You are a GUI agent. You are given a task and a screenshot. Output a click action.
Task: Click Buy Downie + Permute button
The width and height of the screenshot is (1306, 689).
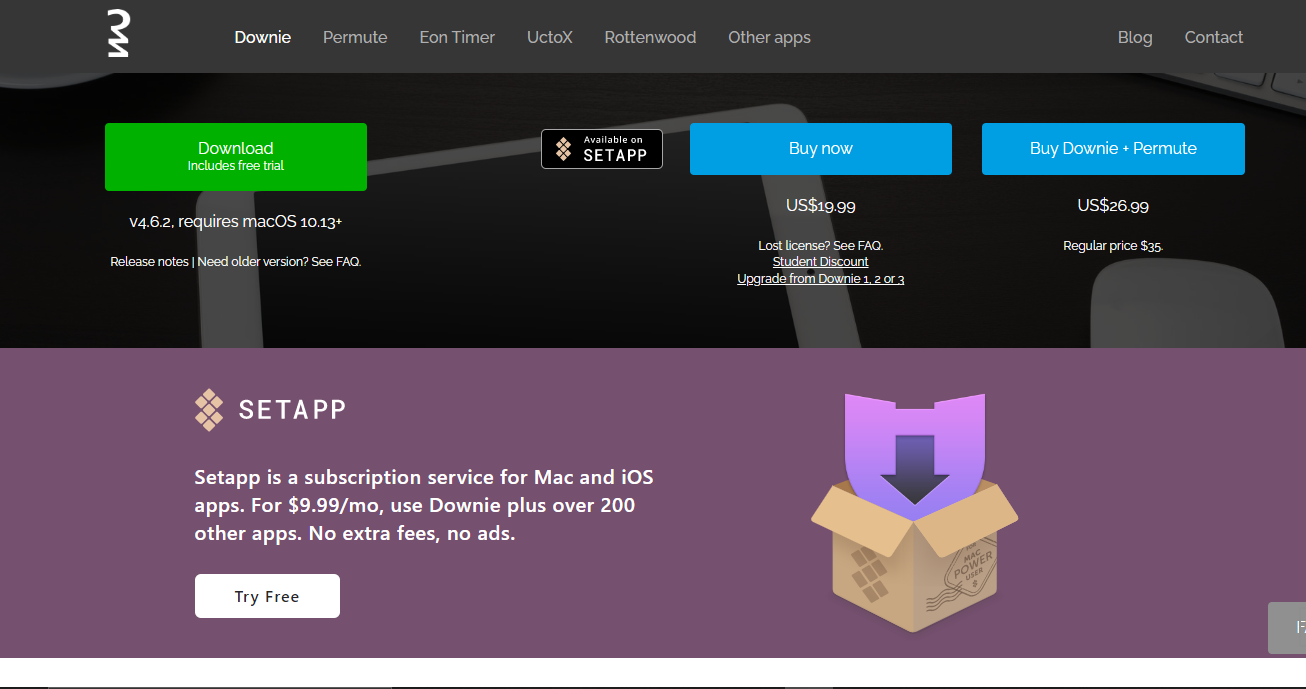click(x=1113, y=149)
